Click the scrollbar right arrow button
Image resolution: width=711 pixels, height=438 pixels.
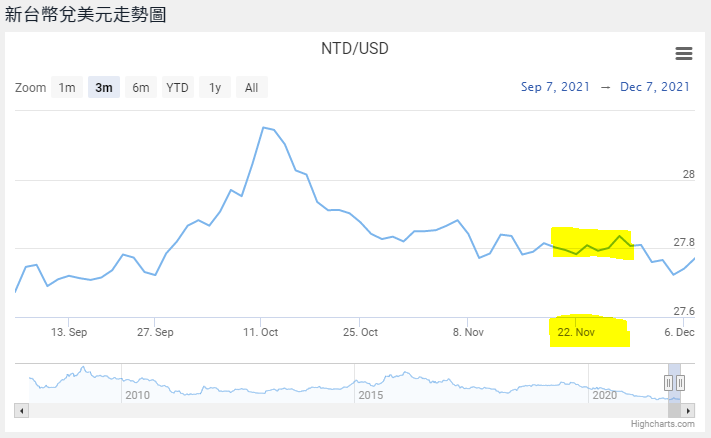689,410
